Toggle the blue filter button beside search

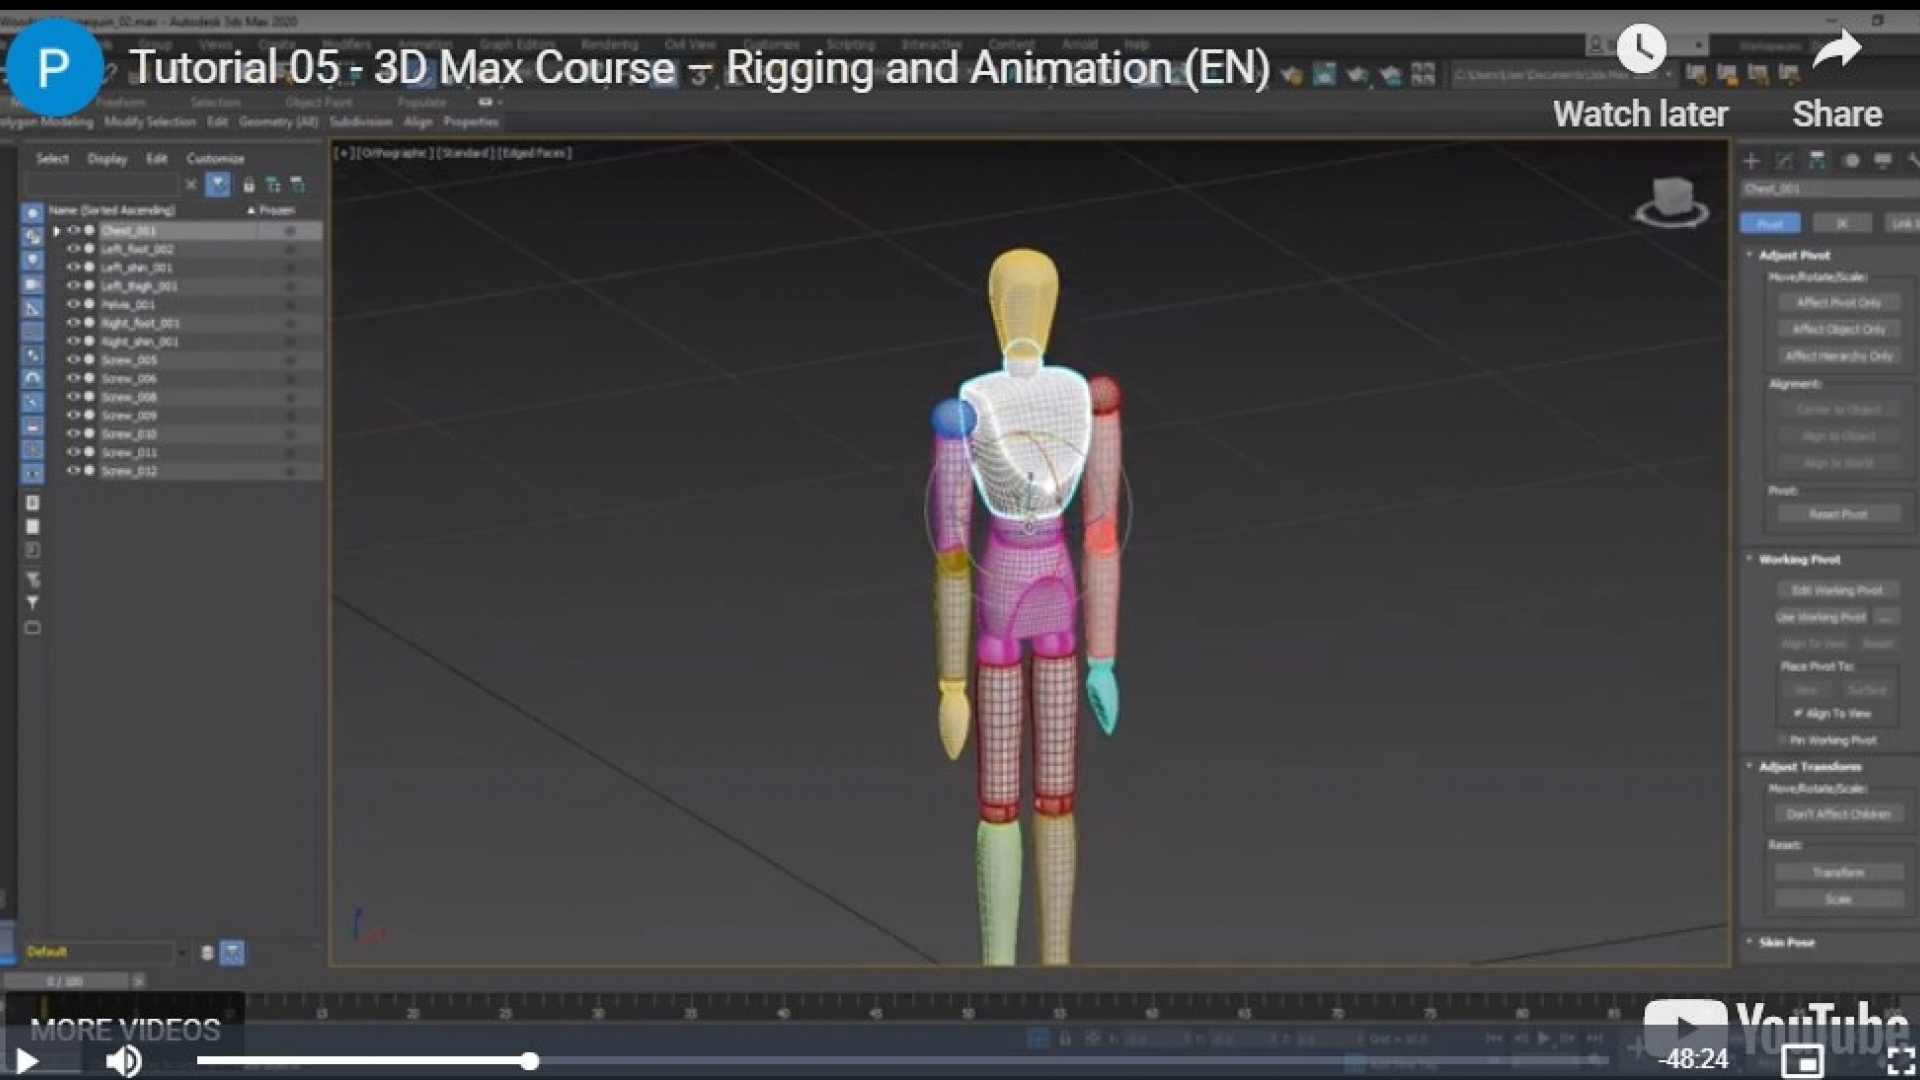[x=217, y=185]
